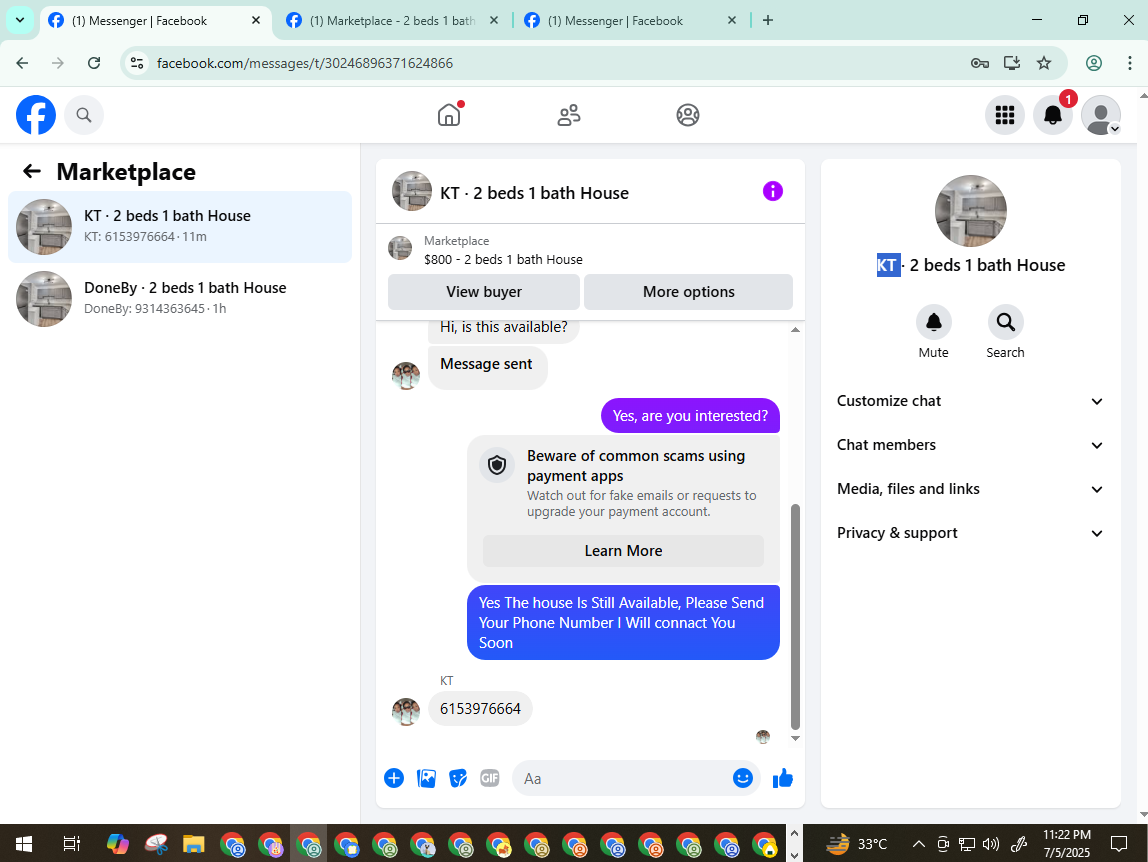Click the install app icon in address bar
1148x862 pixels.
1012,63
